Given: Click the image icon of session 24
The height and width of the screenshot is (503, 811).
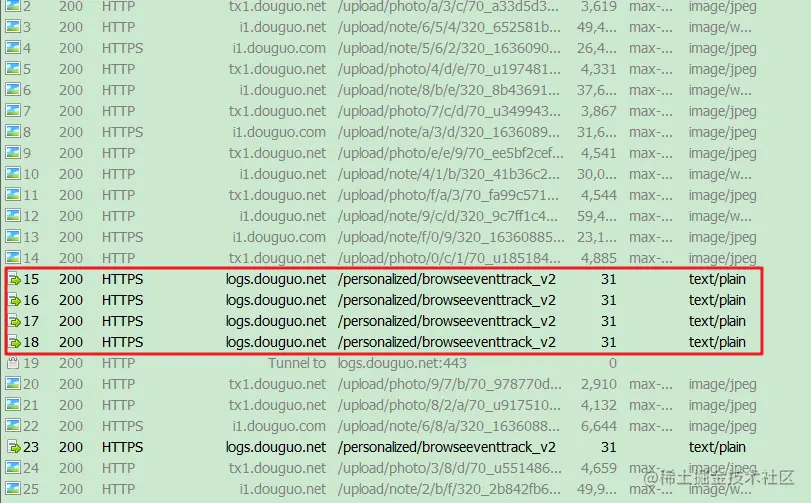Looking at the screenshot, I should pyautogui.click(x=13, y=468).
